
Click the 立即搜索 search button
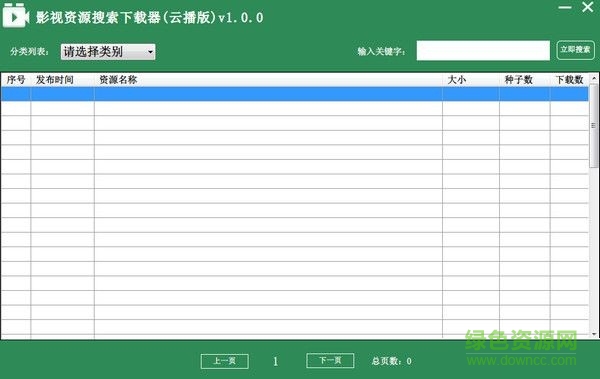click(576, 50)
